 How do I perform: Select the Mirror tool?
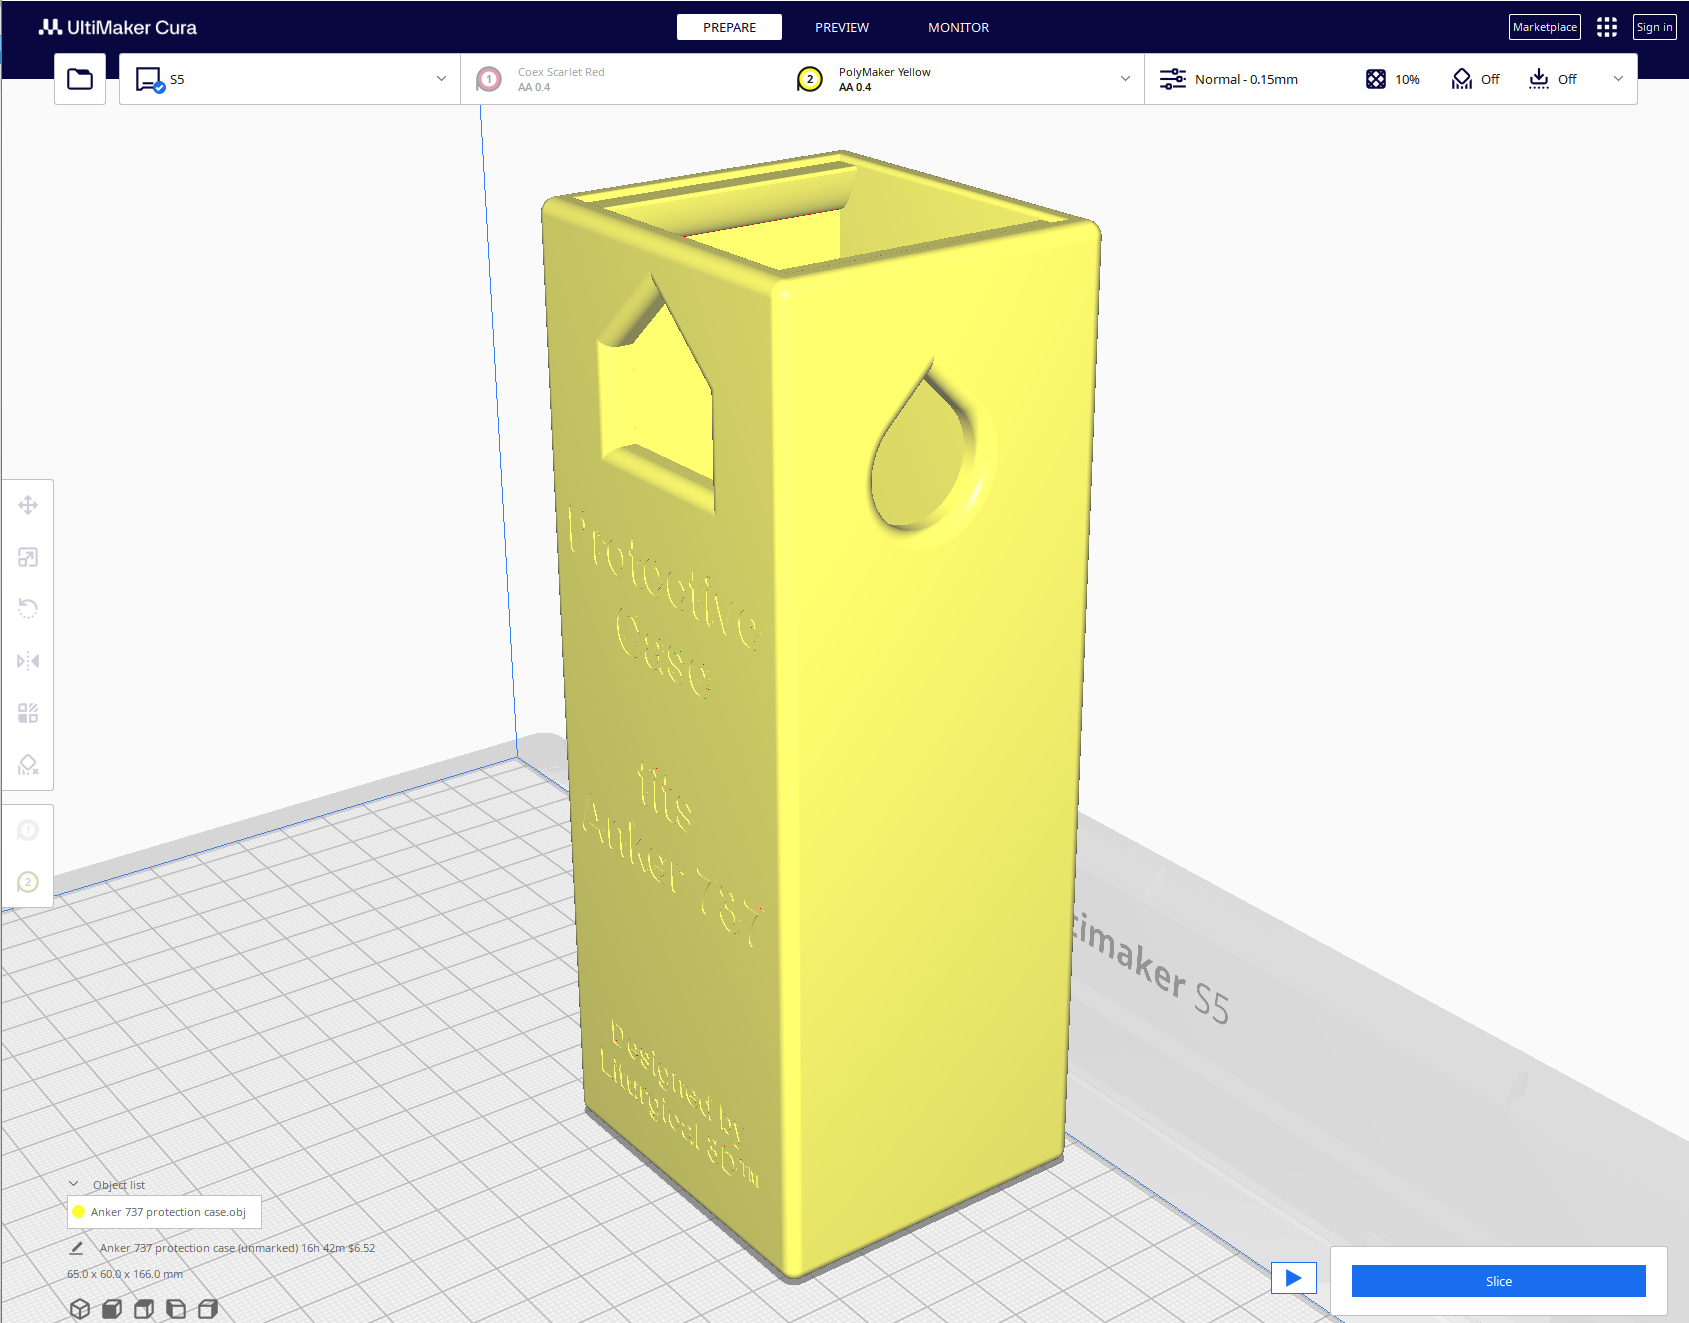coord(28,661)
